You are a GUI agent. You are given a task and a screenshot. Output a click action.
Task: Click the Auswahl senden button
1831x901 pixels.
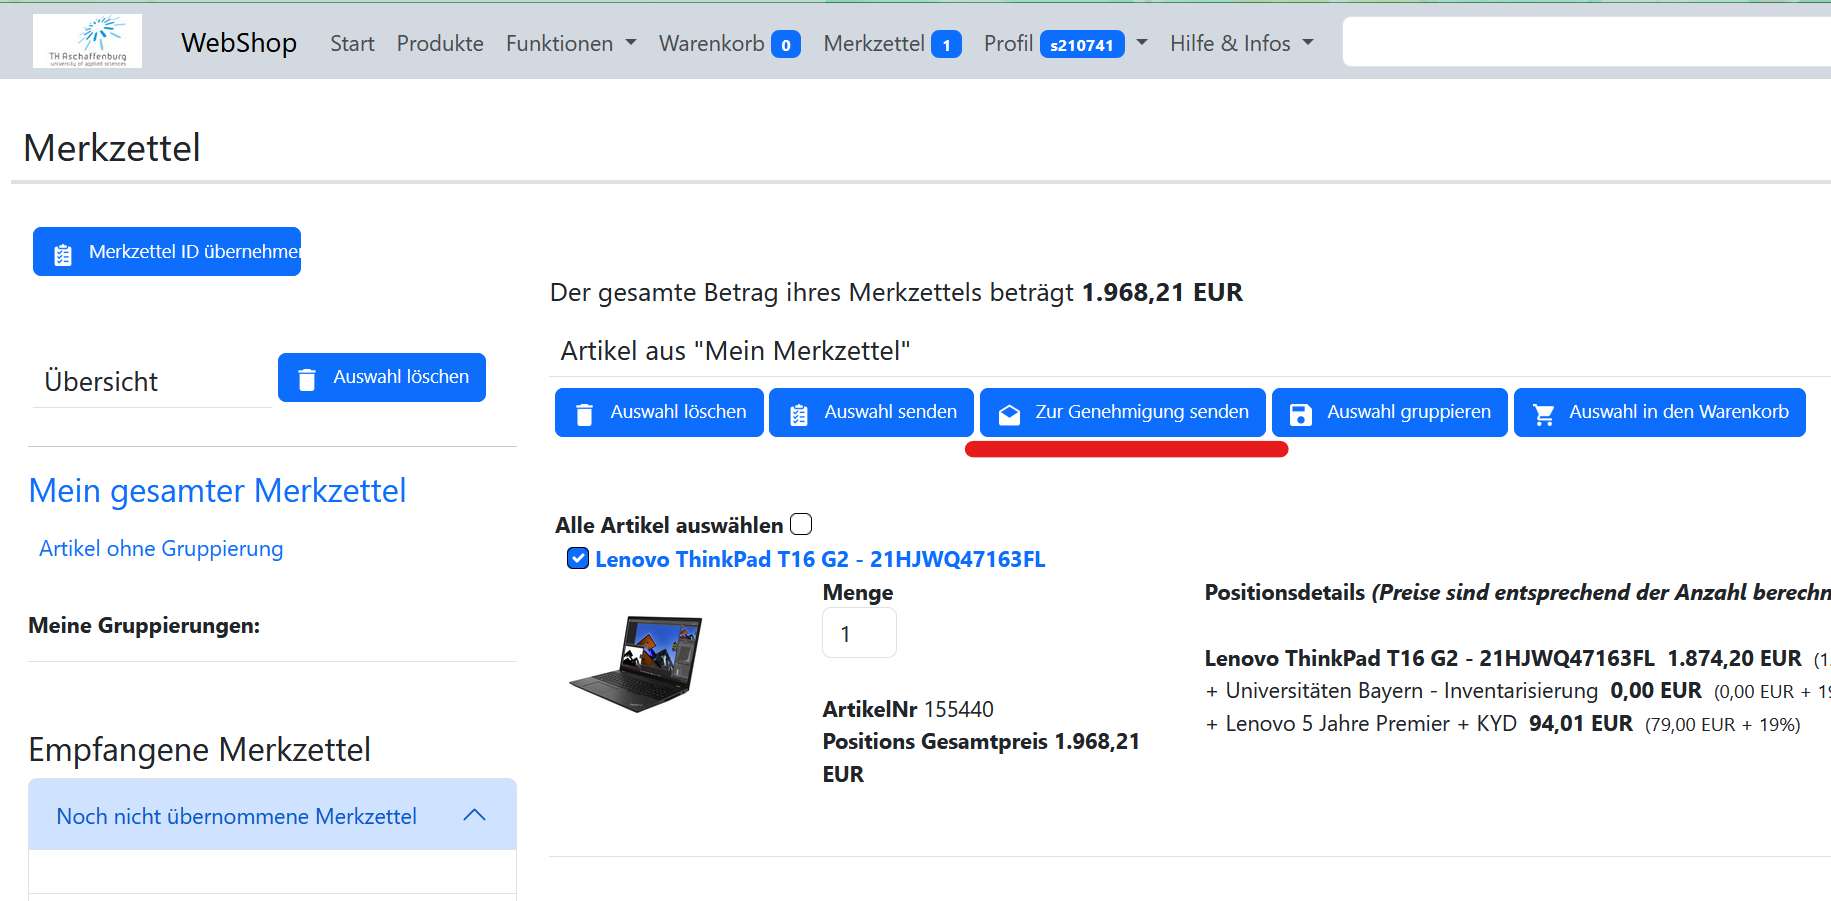point(871,412)
